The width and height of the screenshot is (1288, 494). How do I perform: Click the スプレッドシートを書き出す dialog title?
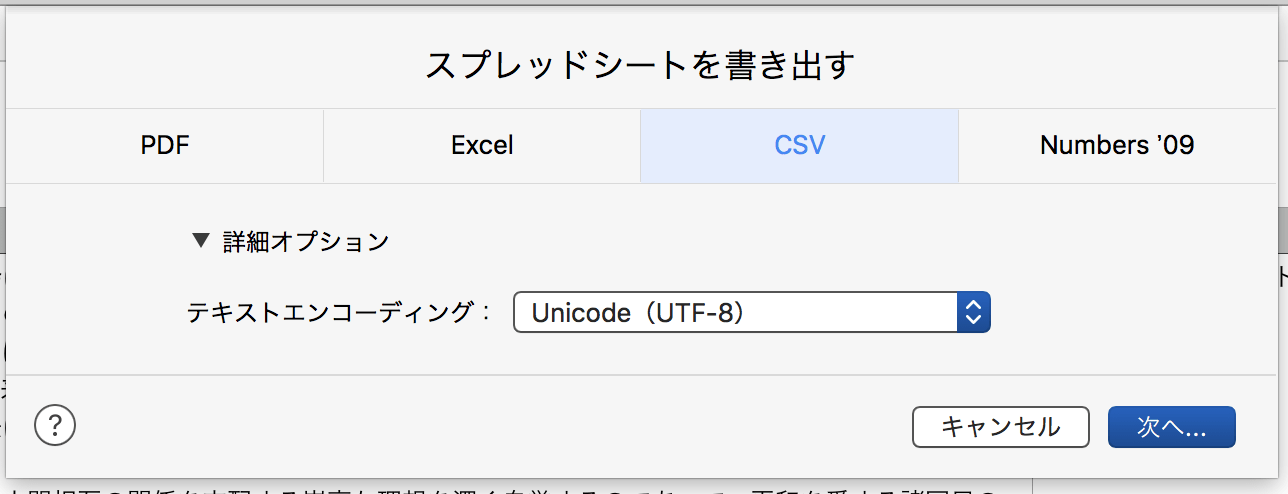point(641,66)
